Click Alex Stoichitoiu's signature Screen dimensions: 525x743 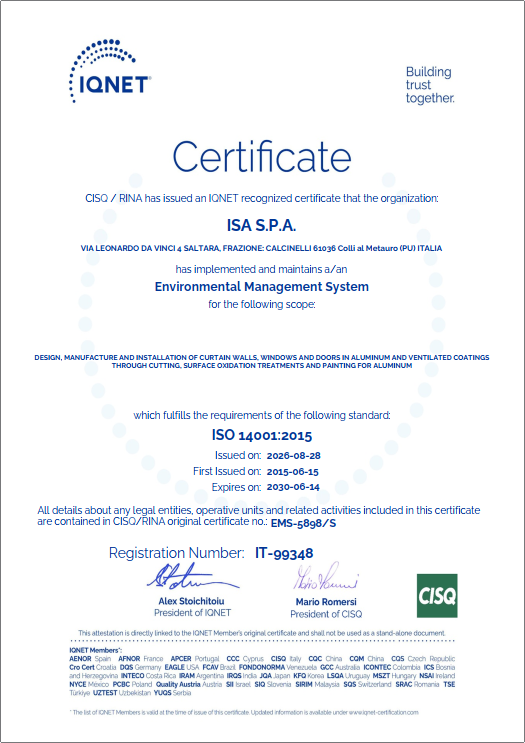193,576
